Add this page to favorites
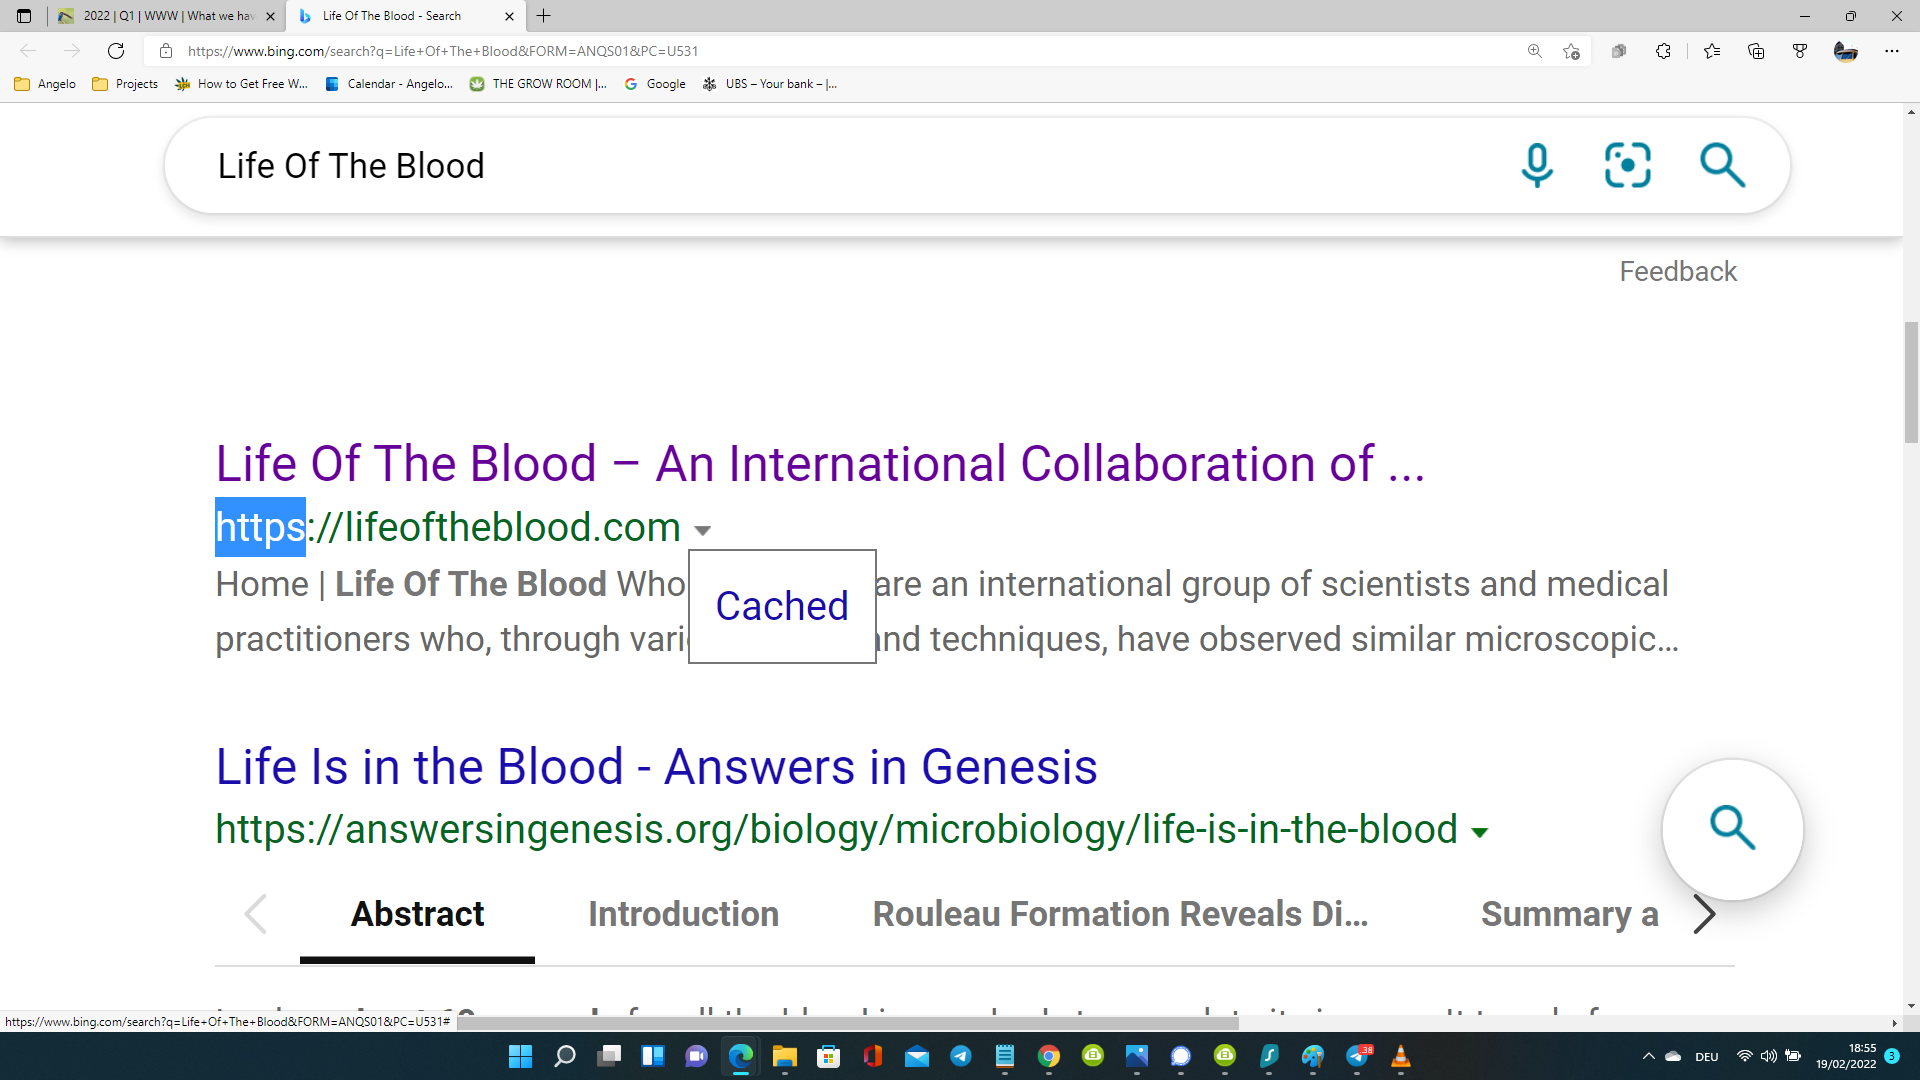Image resolution: width=1920 pixels, height=1080 pixels. (1571, 51)
